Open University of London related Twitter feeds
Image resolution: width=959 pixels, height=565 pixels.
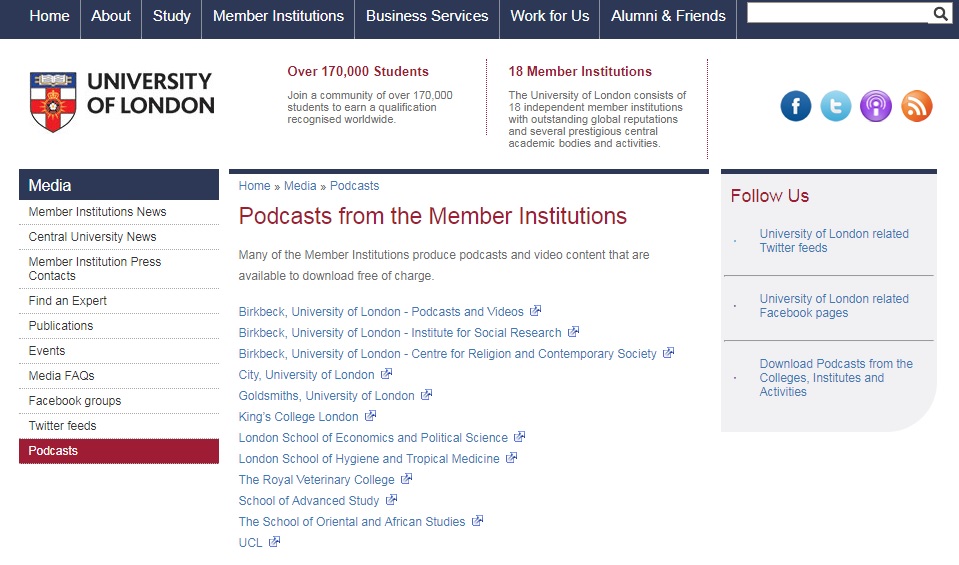pos(833,241)
